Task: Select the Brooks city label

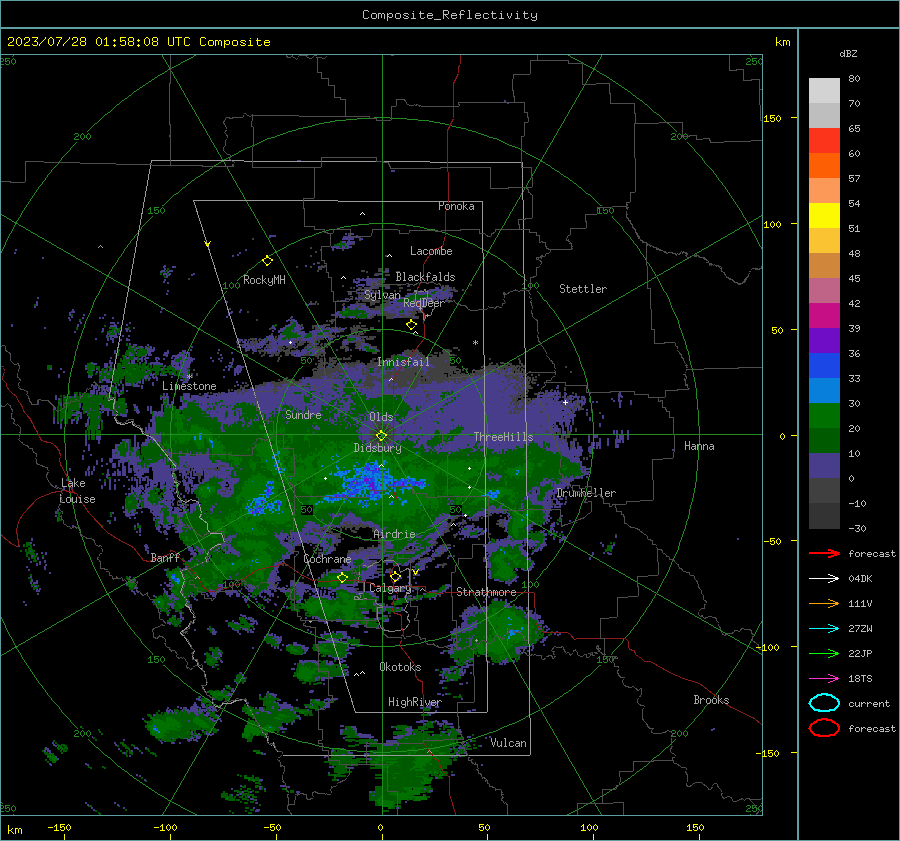Action: 711,700
